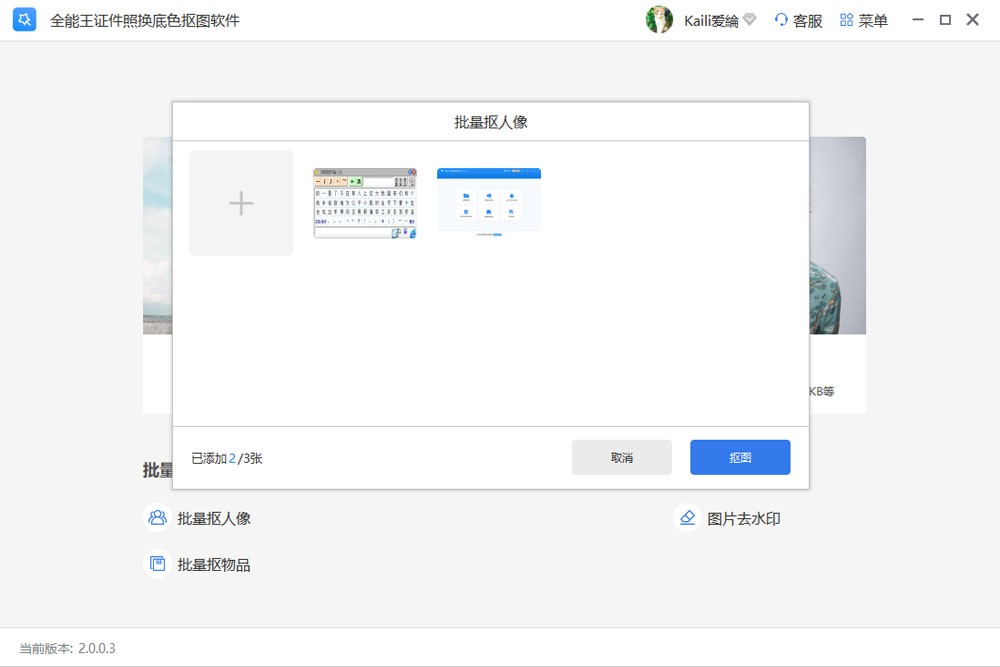Click the 图片去水印 eraser icon
Viewport: 1000px width, 667px height.
(x=687, y=518)
